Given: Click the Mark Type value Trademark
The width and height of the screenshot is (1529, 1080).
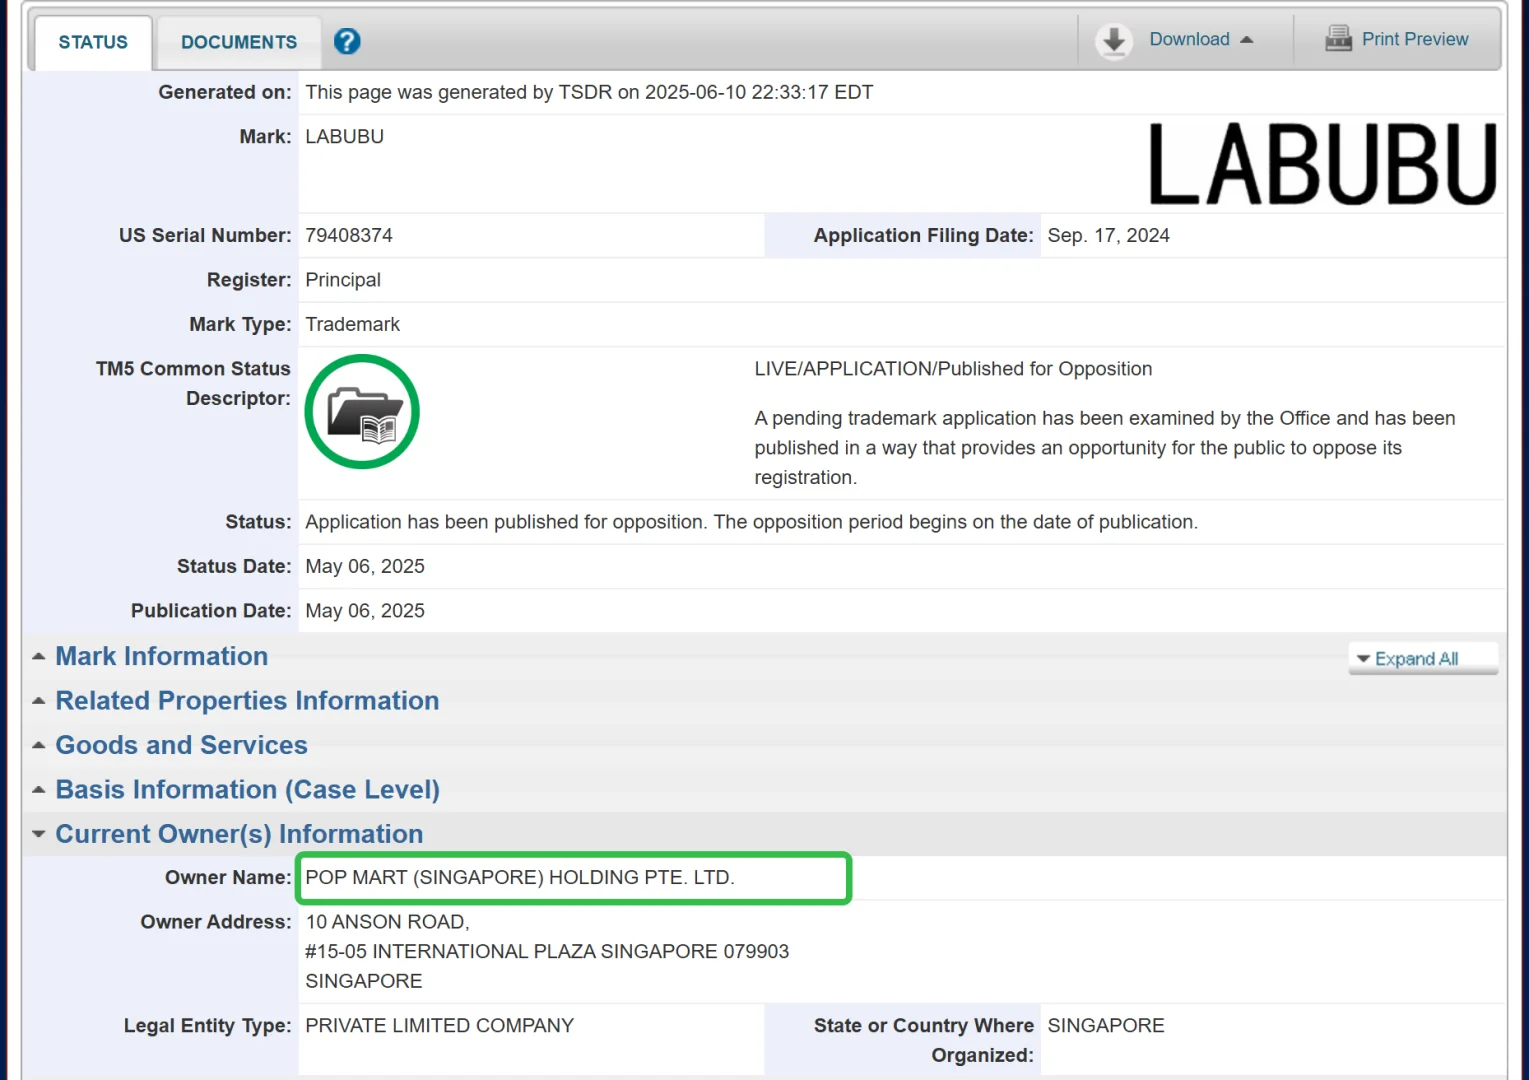Looking at the screenshot, I should pos(352,324).
